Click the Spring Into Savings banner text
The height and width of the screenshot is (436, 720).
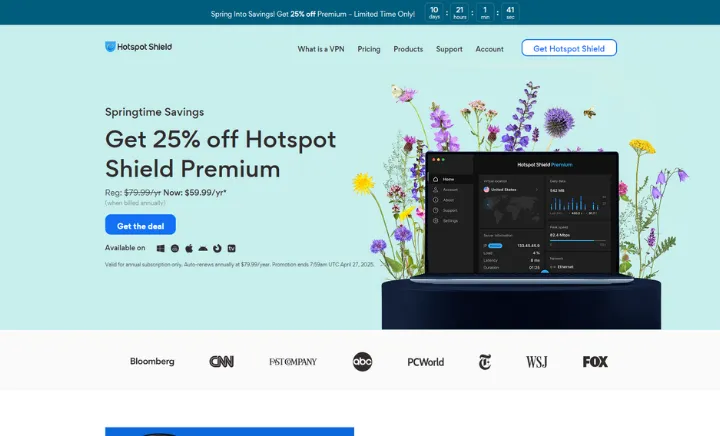click(313, 14)
